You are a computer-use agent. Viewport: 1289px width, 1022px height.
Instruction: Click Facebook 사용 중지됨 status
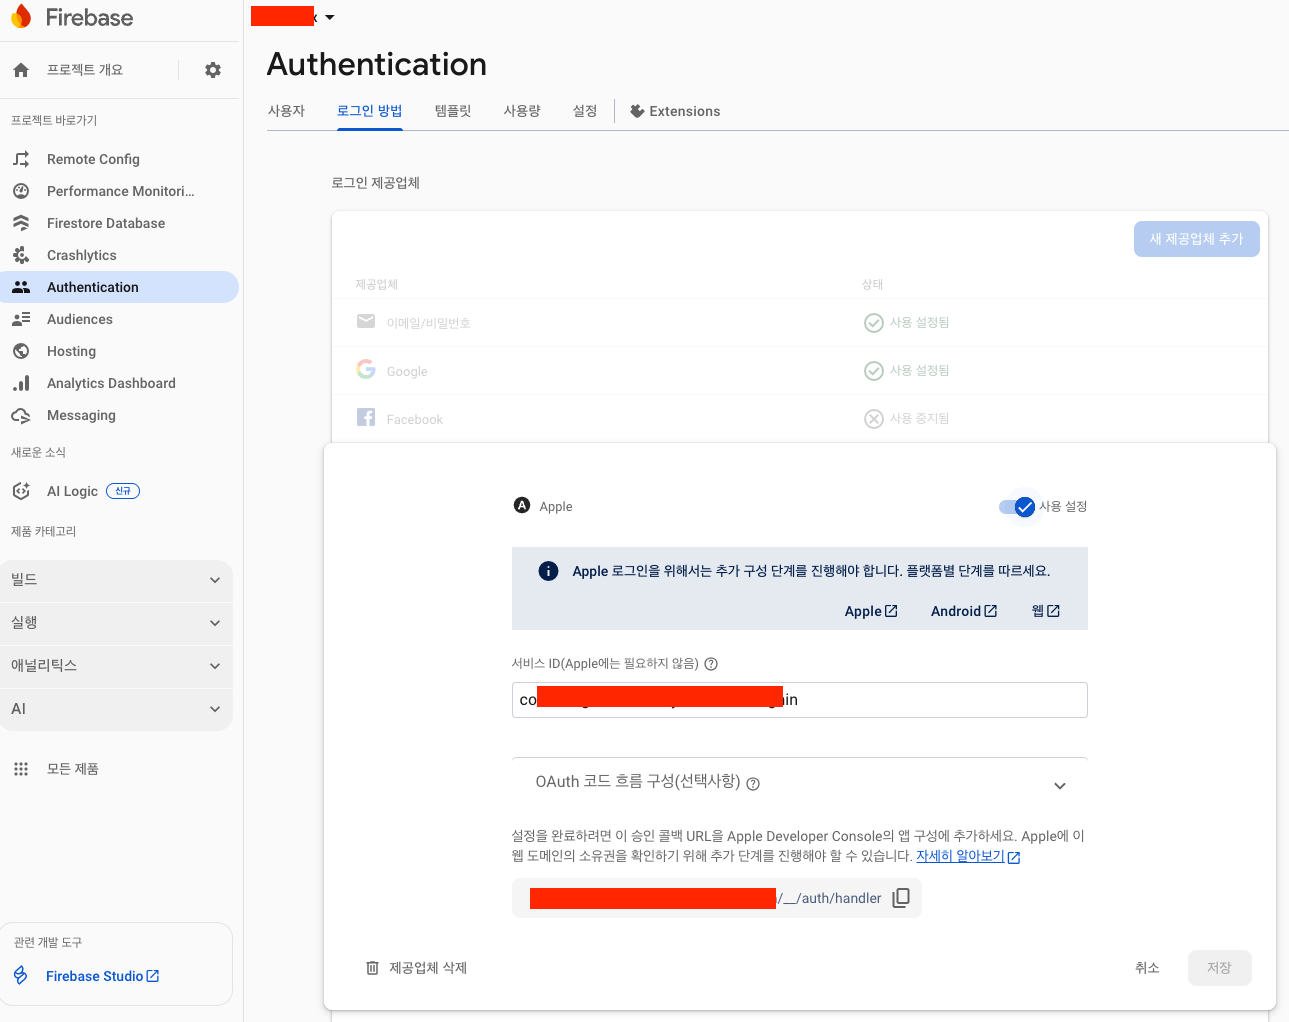click(x=907, y=419)
